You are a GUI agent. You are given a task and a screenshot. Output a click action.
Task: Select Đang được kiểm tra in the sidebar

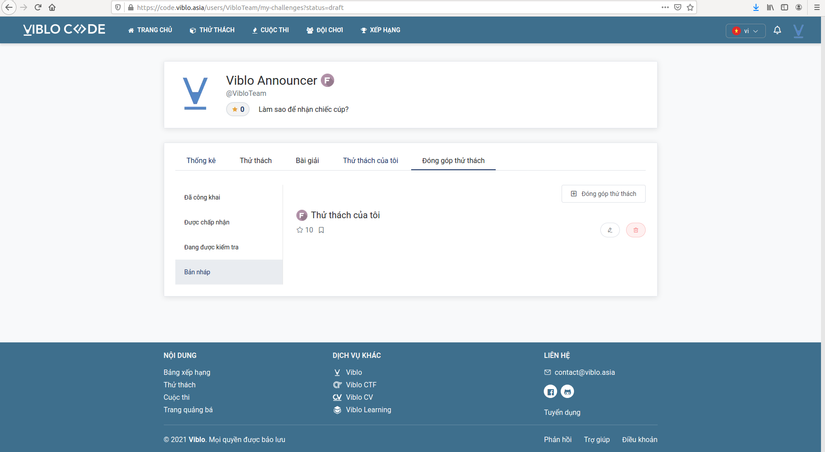pyautogui.click(x=229, y=247)
